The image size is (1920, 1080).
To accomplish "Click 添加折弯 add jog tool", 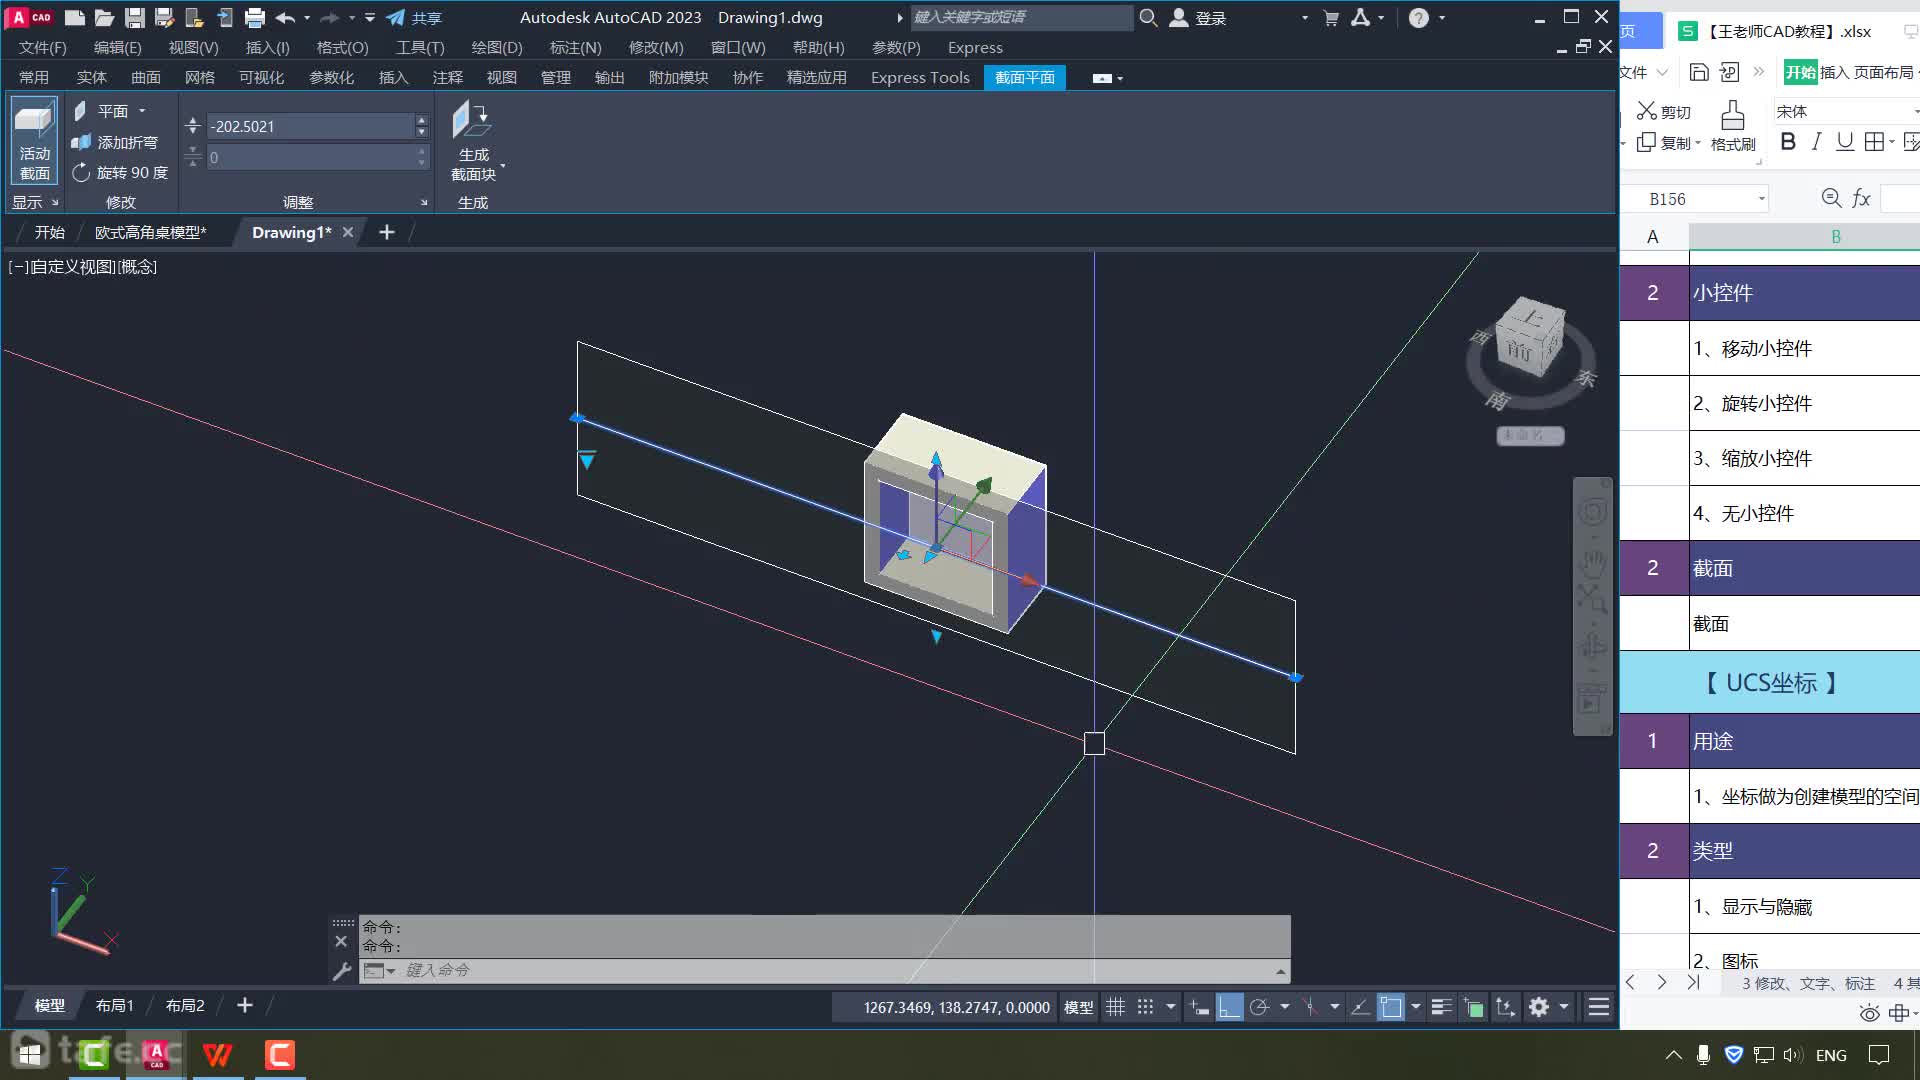I will point(115,142).
